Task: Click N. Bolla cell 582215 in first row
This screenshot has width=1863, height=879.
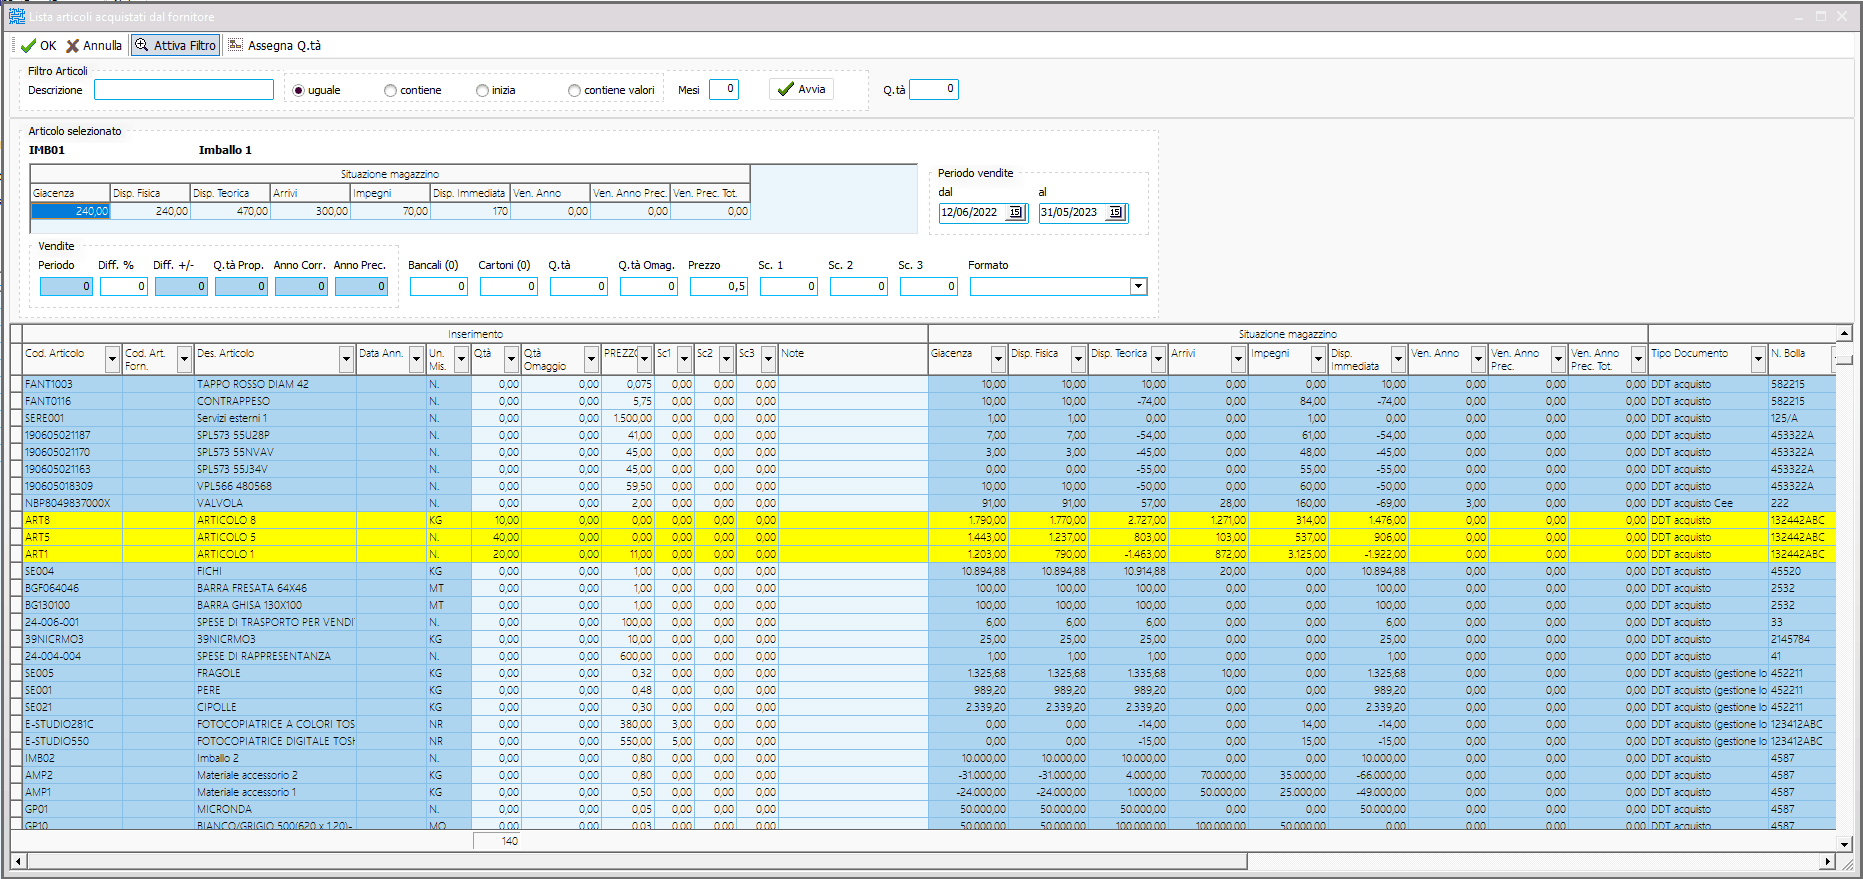Action: coord(1801,384)
